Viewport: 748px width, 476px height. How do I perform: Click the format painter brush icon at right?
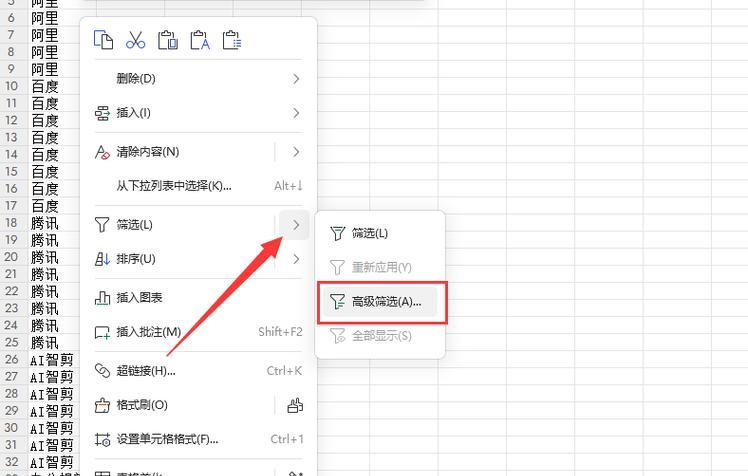(295, 405)
